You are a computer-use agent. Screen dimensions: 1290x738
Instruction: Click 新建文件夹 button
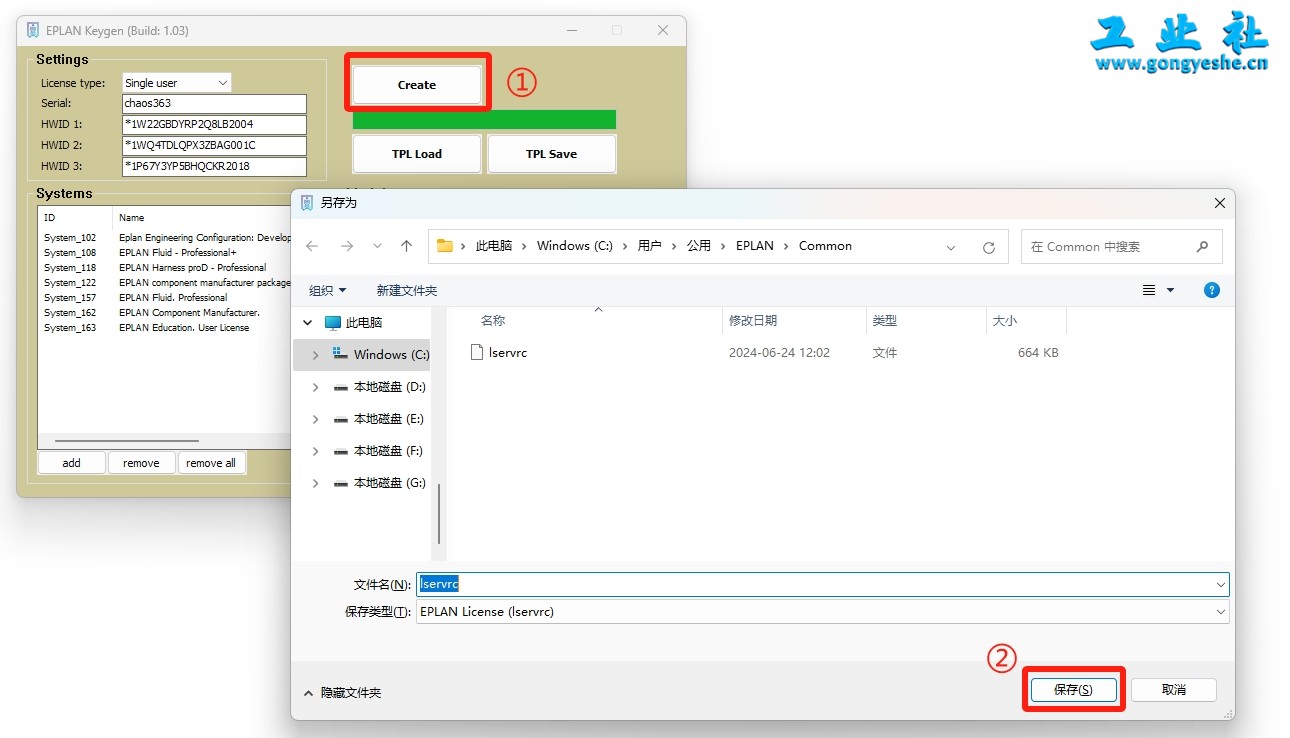tap(407, 291)
